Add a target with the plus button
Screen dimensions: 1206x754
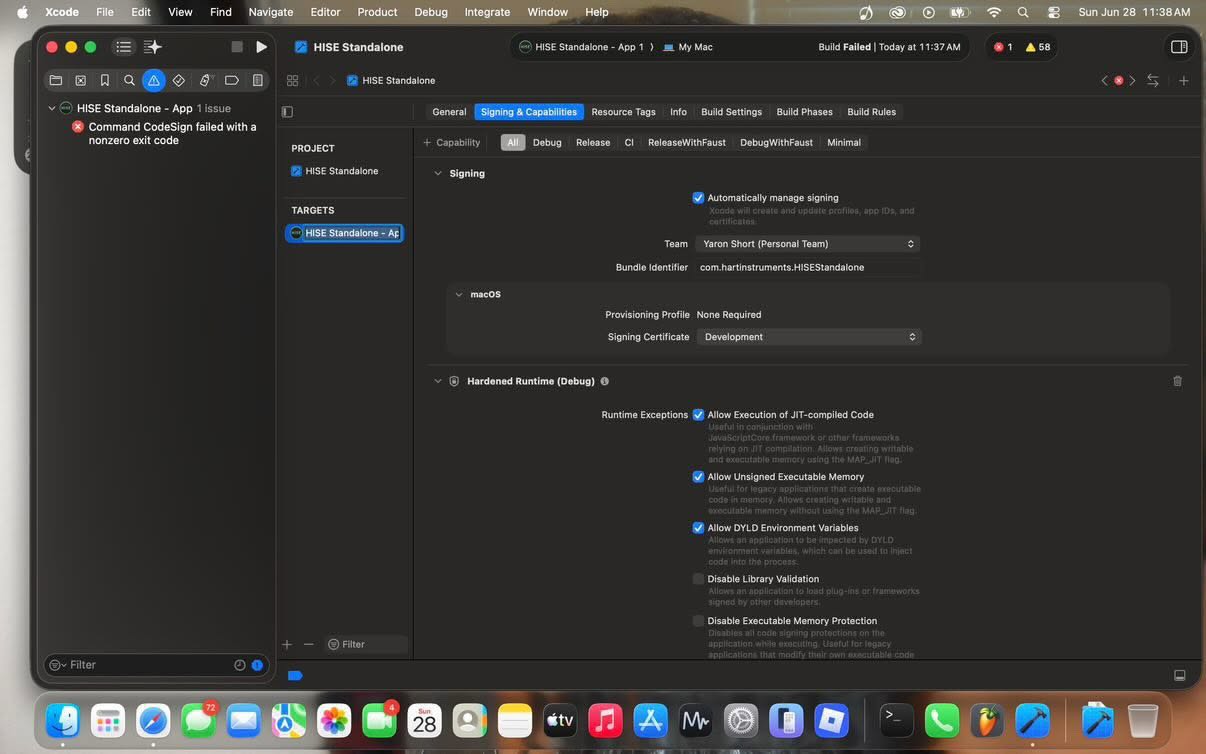tap(287, 644)
